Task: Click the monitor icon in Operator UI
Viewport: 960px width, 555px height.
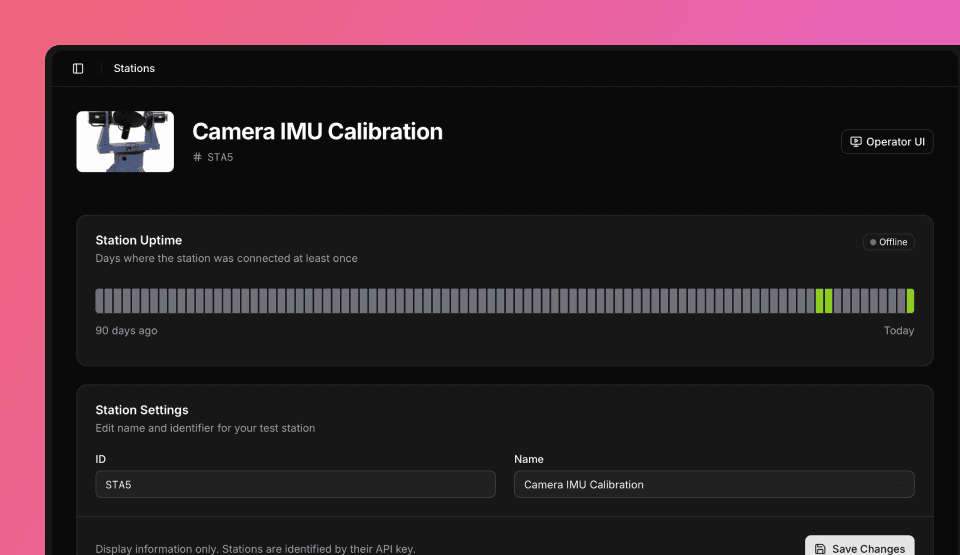Action: click(x=855, y=142)
